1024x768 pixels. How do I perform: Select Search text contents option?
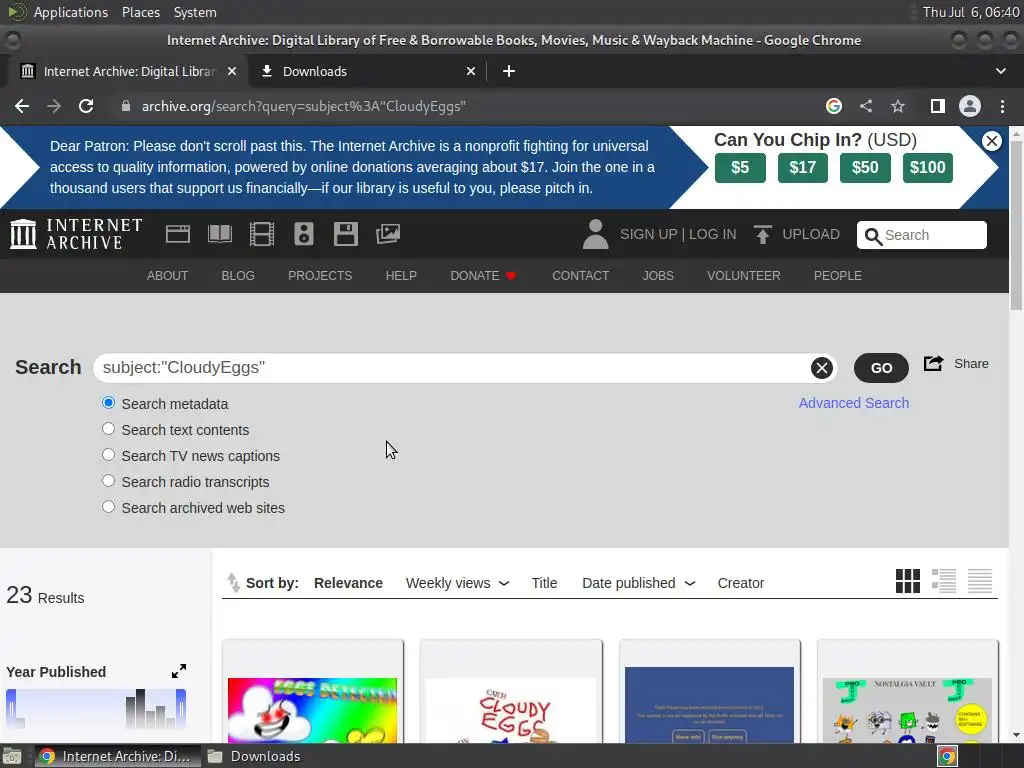(x=108, y=429)
